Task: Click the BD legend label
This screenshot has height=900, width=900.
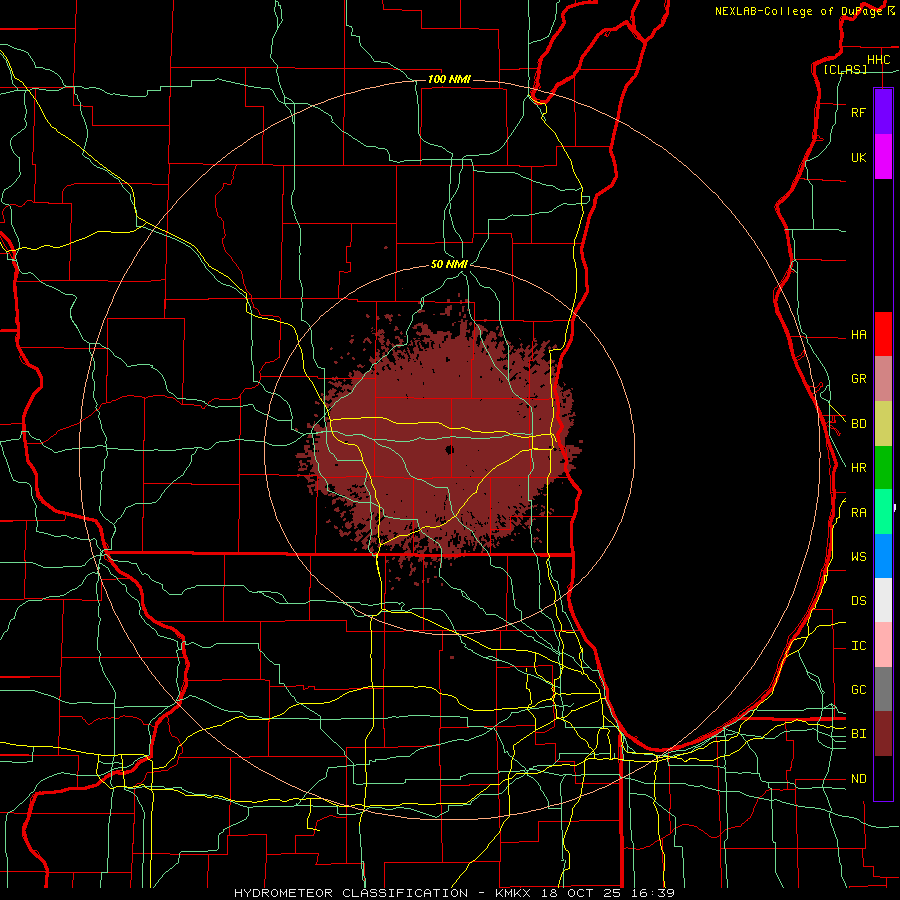Action: [x=859, y=424]
